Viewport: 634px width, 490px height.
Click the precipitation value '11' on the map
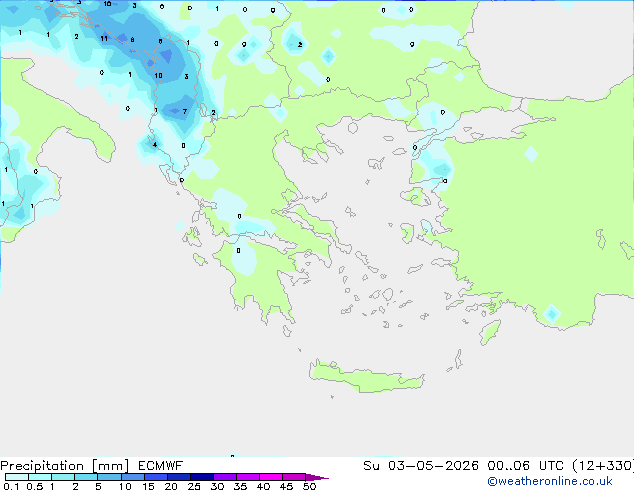tap(104, 38)
